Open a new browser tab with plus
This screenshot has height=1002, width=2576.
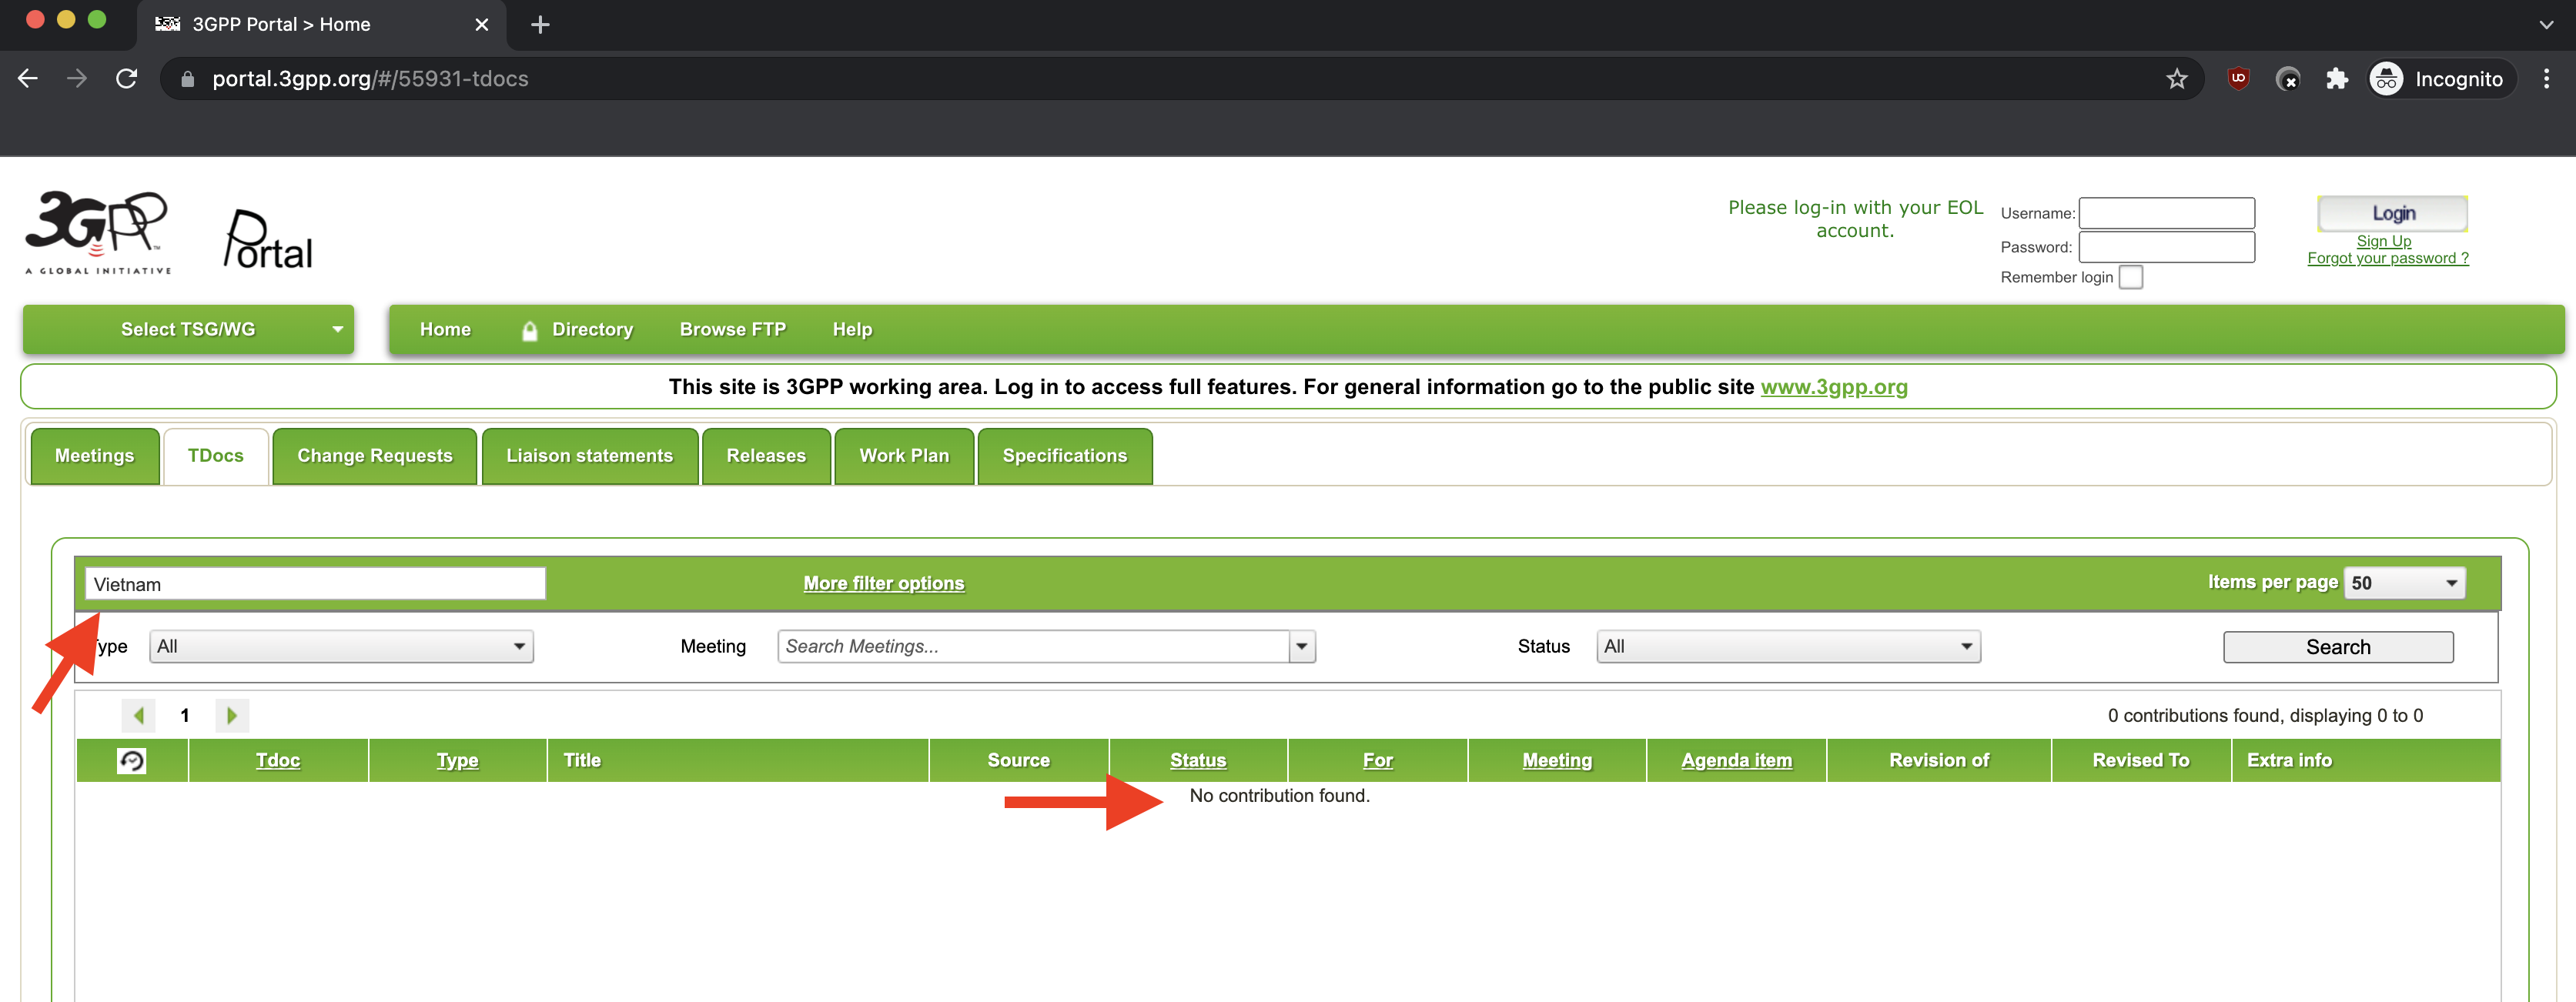tap(540, 25)
